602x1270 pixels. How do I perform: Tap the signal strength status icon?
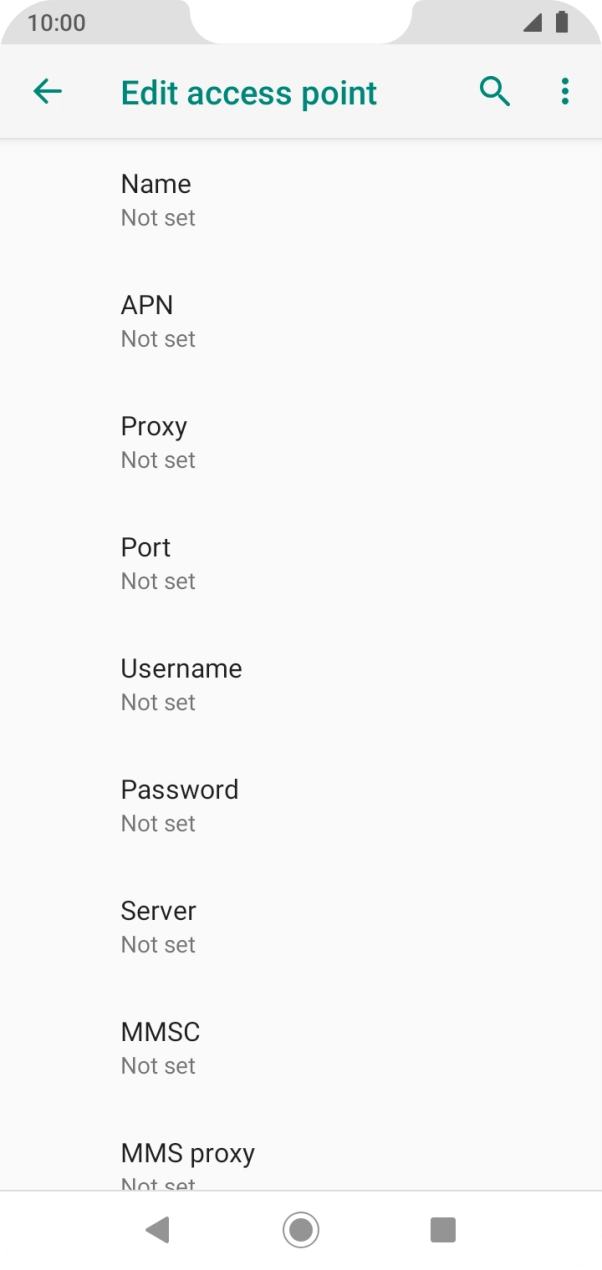pos(532,22)
